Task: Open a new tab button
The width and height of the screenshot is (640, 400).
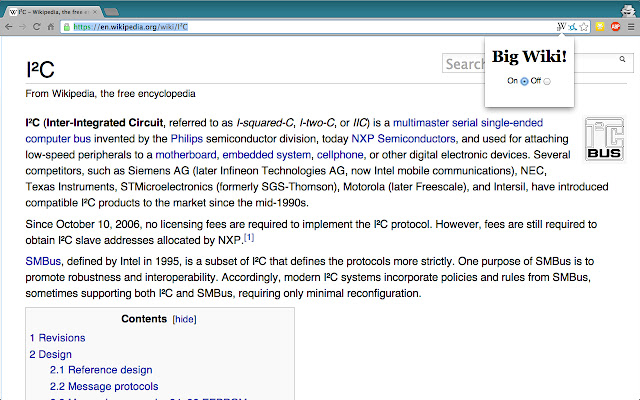Action: pos(111,12)
